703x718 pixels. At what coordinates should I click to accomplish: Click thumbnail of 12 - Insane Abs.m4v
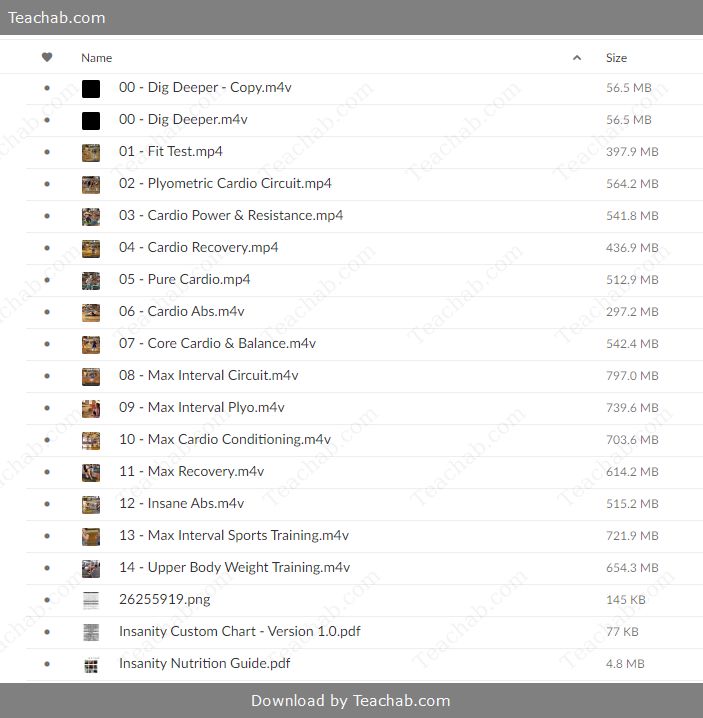point(91,505)
